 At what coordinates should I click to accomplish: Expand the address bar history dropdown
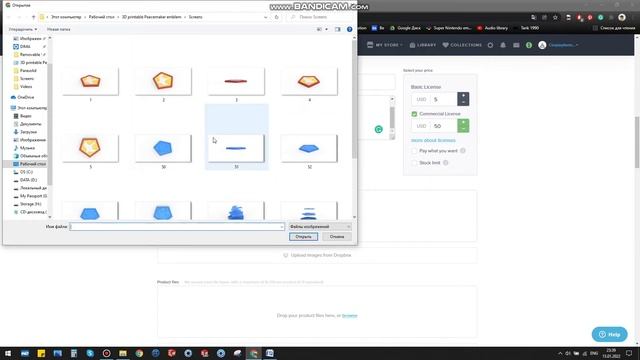click(266, 17)
